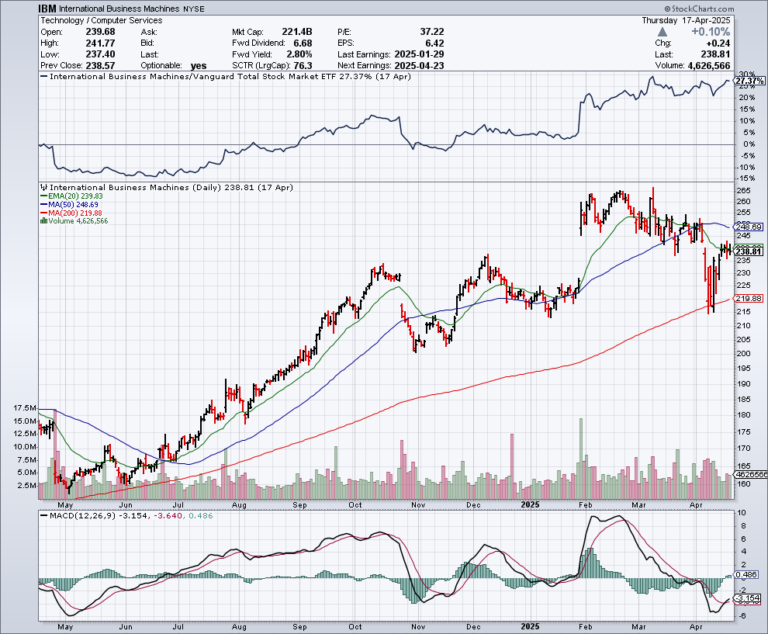Click the green EMA(20) legend line marker

[42, 196]
